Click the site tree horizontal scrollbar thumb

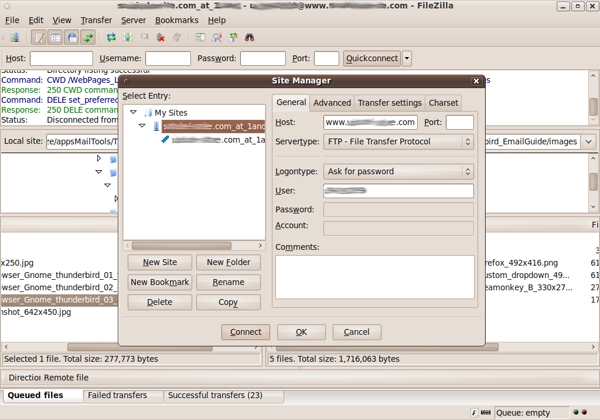181,246
